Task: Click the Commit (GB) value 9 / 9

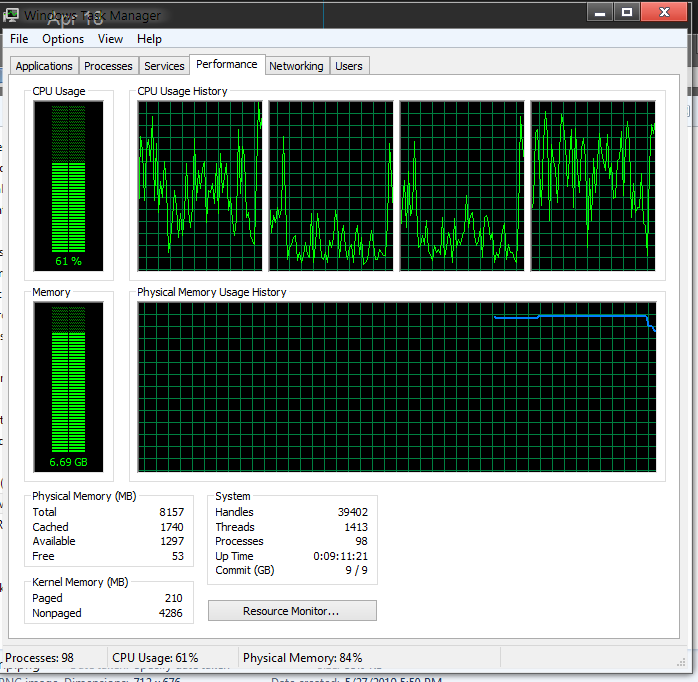Action: click(x=357, y=570)
